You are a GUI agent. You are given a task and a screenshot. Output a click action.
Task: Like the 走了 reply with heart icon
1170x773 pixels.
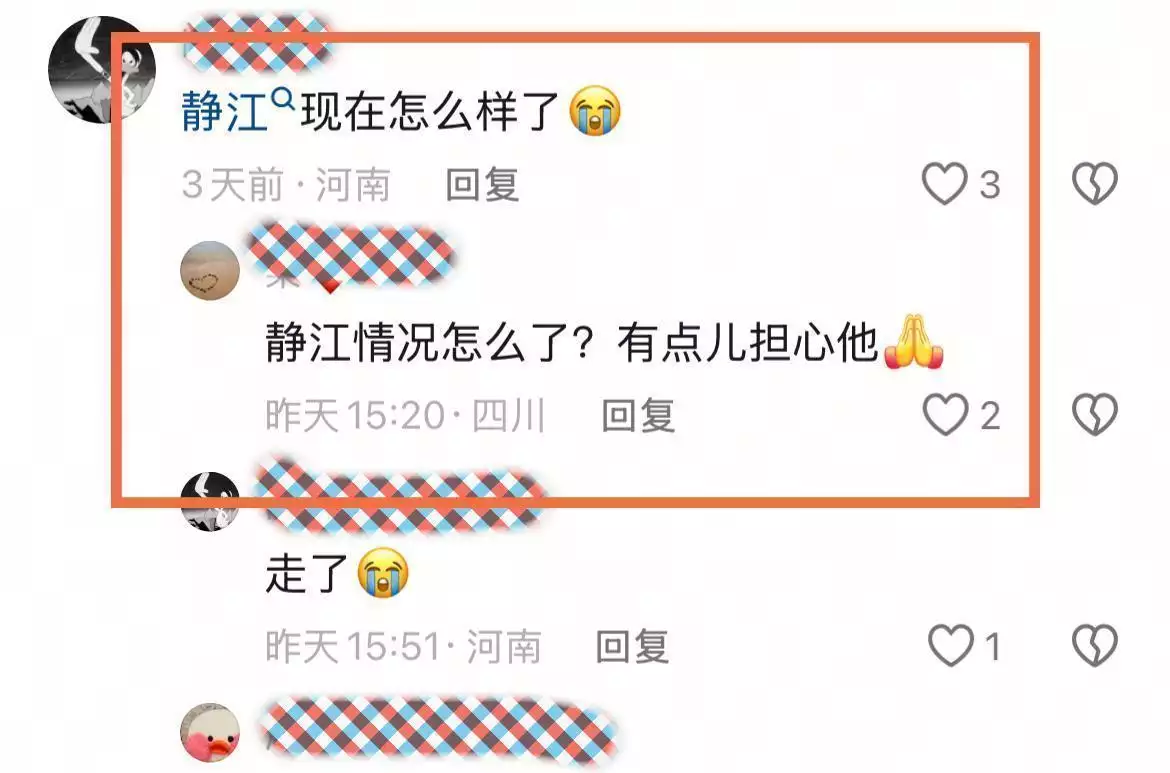tap(951, 645)
